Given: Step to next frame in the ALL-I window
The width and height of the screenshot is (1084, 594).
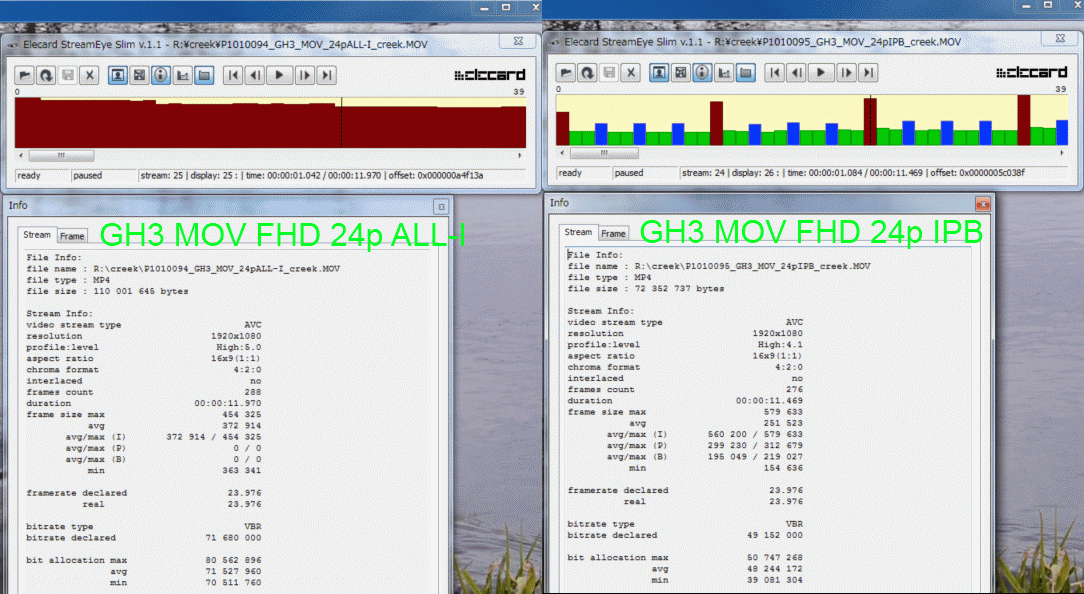Looking at the screenshot, I should pyautogui.click(x=304, y=75).
